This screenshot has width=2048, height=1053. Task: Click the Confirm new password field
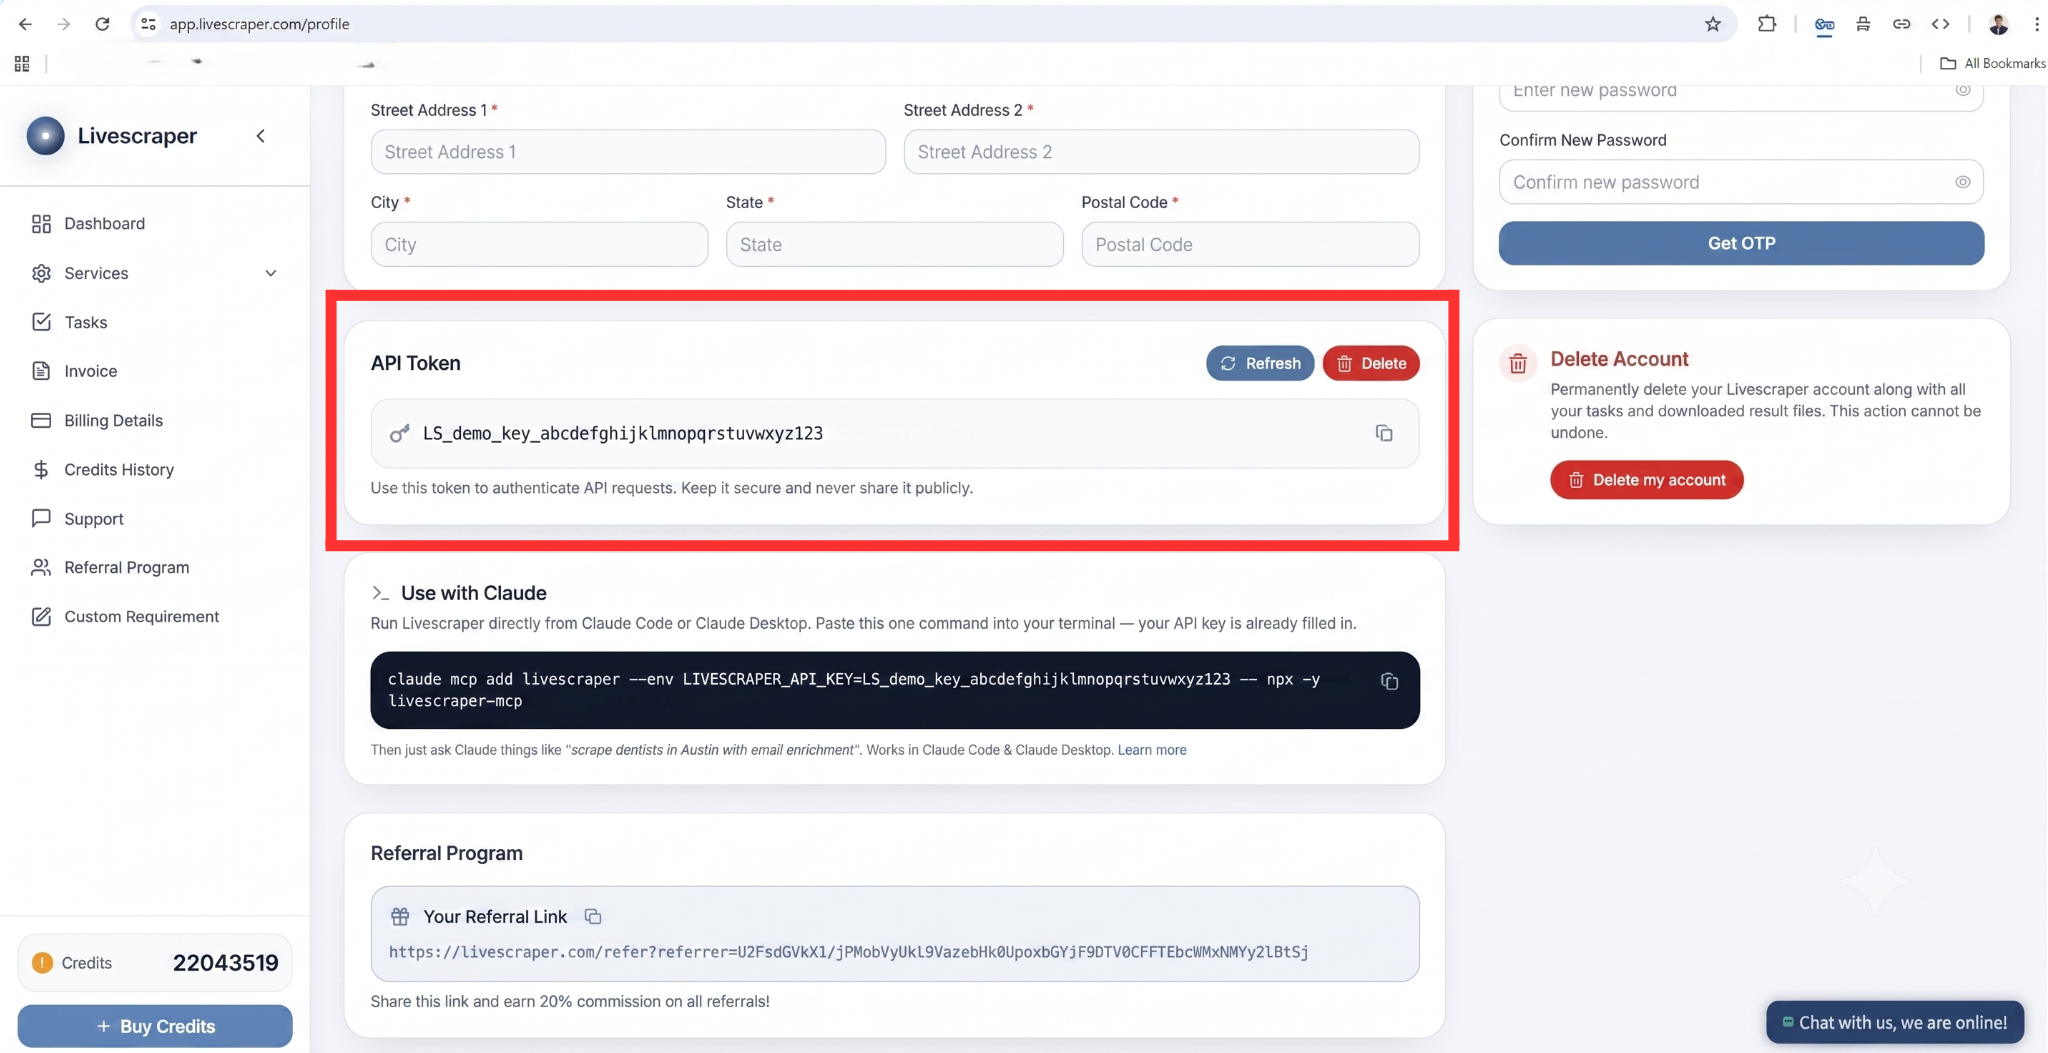point(1741,182)
